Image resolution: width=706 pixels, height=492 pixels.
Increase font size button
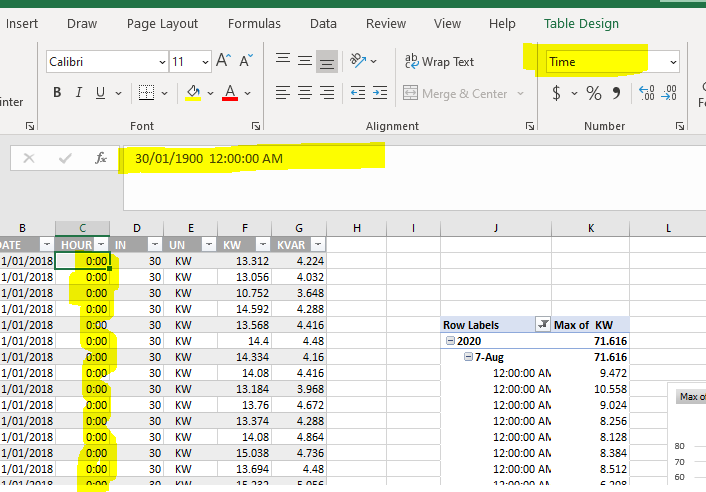pos(223,60)
